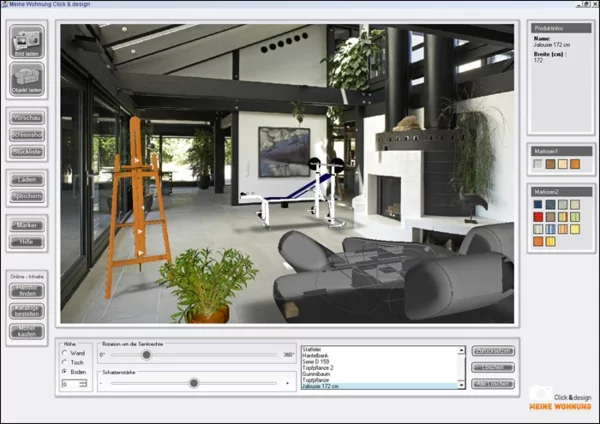600x424 pixels.
Task: Select the Wand height radio button
Action: 66,352
